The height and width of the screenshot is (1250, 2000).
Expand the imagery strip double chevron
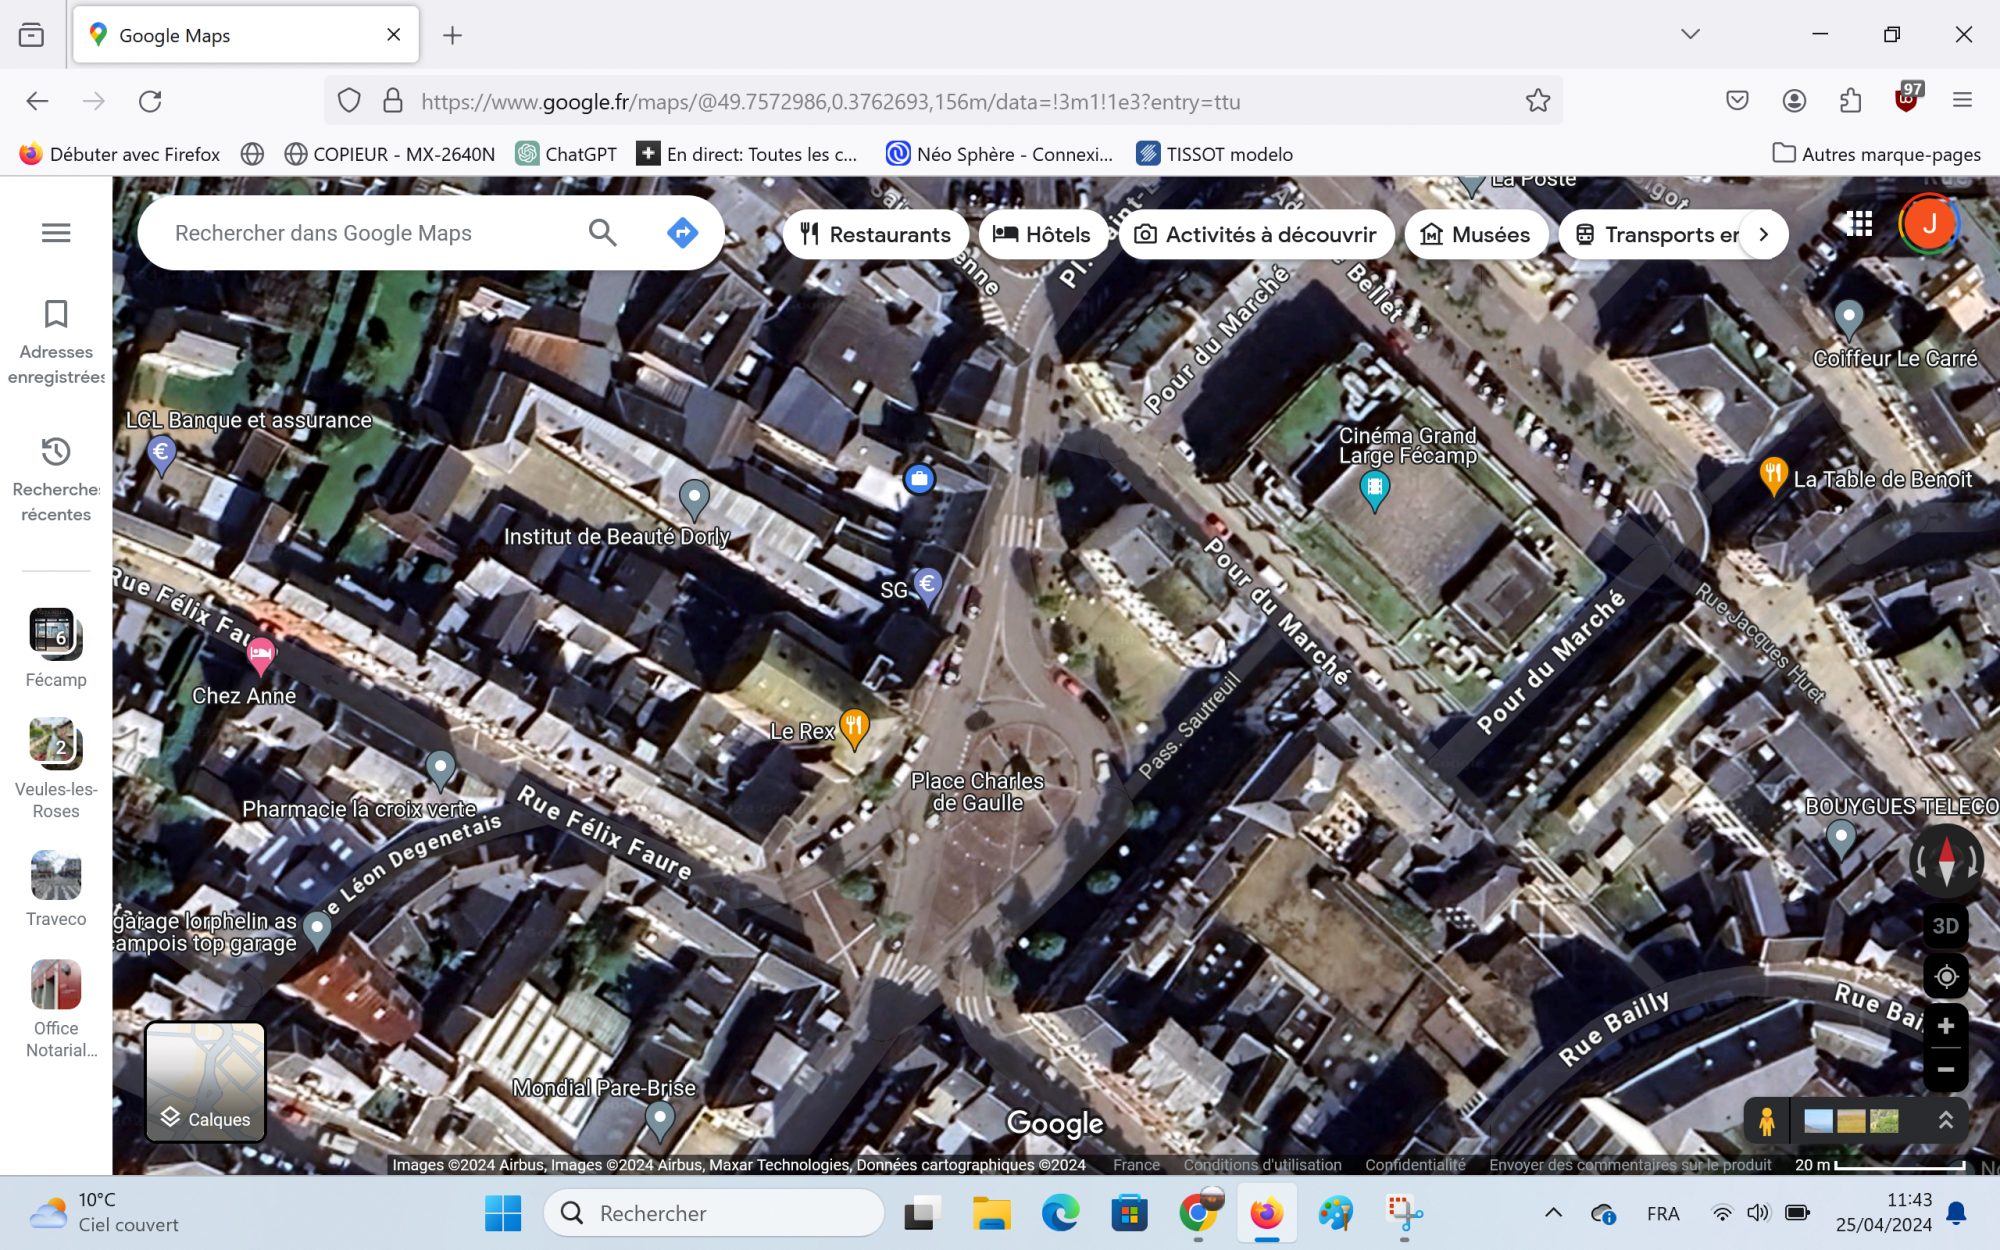1946,1120
